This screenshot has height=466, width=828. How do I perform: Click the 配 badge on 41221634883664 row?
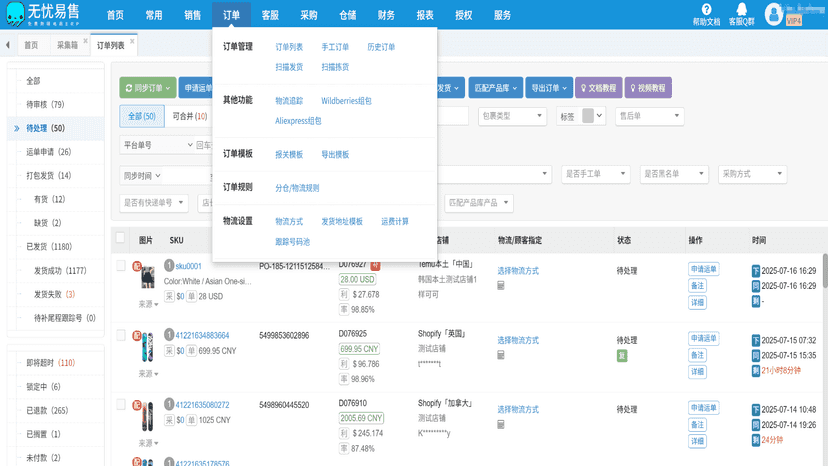[x=137, y=335]
